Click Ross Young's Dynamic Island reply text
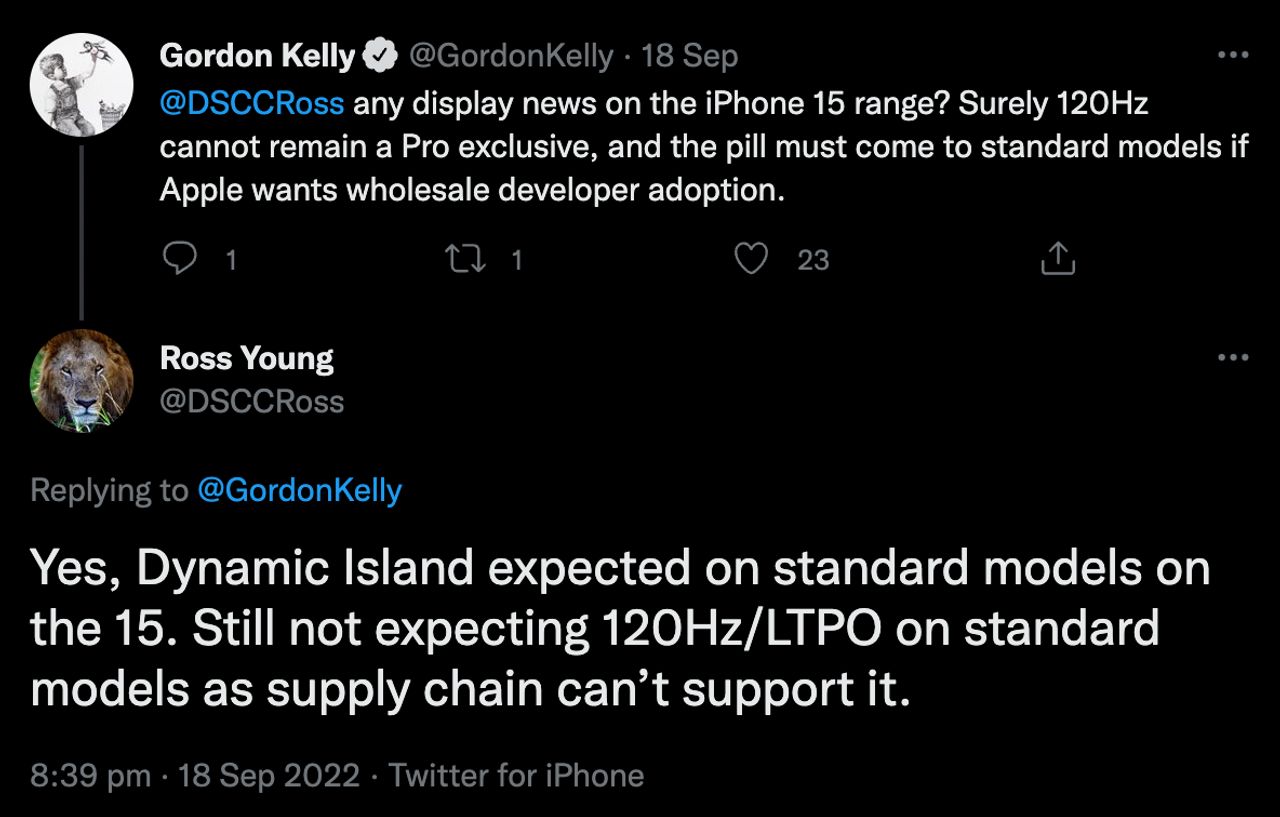The width and height of the screenshot is (1280, 817). (620, 630)
